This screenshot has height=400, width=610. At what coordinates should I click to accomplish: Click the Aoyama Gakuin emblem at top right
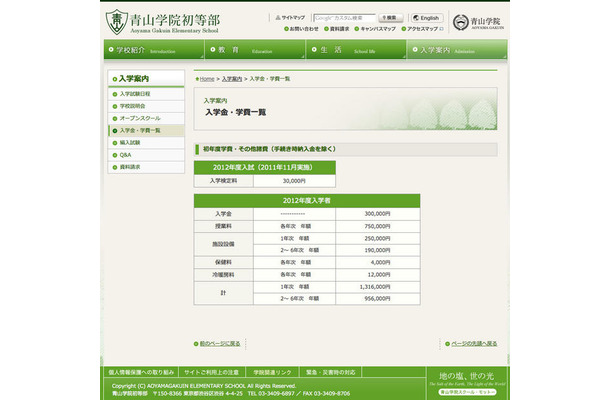(461, 22)
